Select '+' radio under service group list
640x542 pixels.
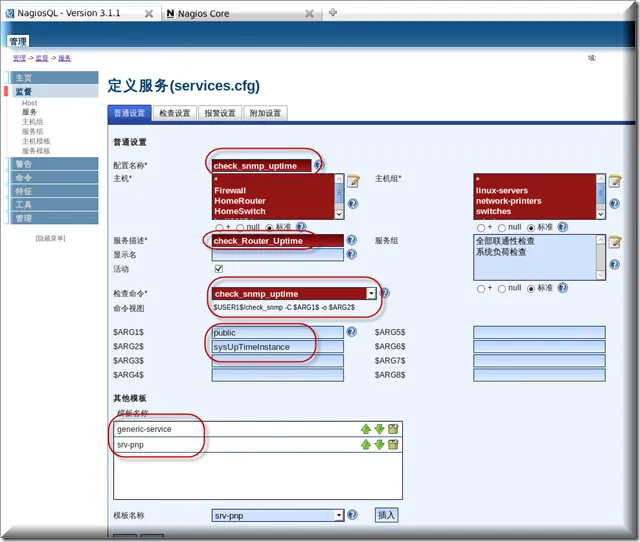tap(481, 289)
